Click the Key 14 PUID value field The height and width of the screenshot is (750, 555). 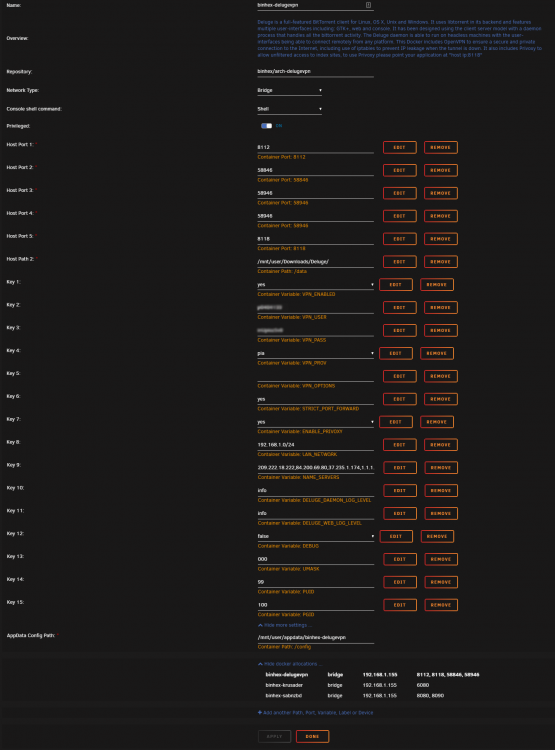click(x=315, y=583)
